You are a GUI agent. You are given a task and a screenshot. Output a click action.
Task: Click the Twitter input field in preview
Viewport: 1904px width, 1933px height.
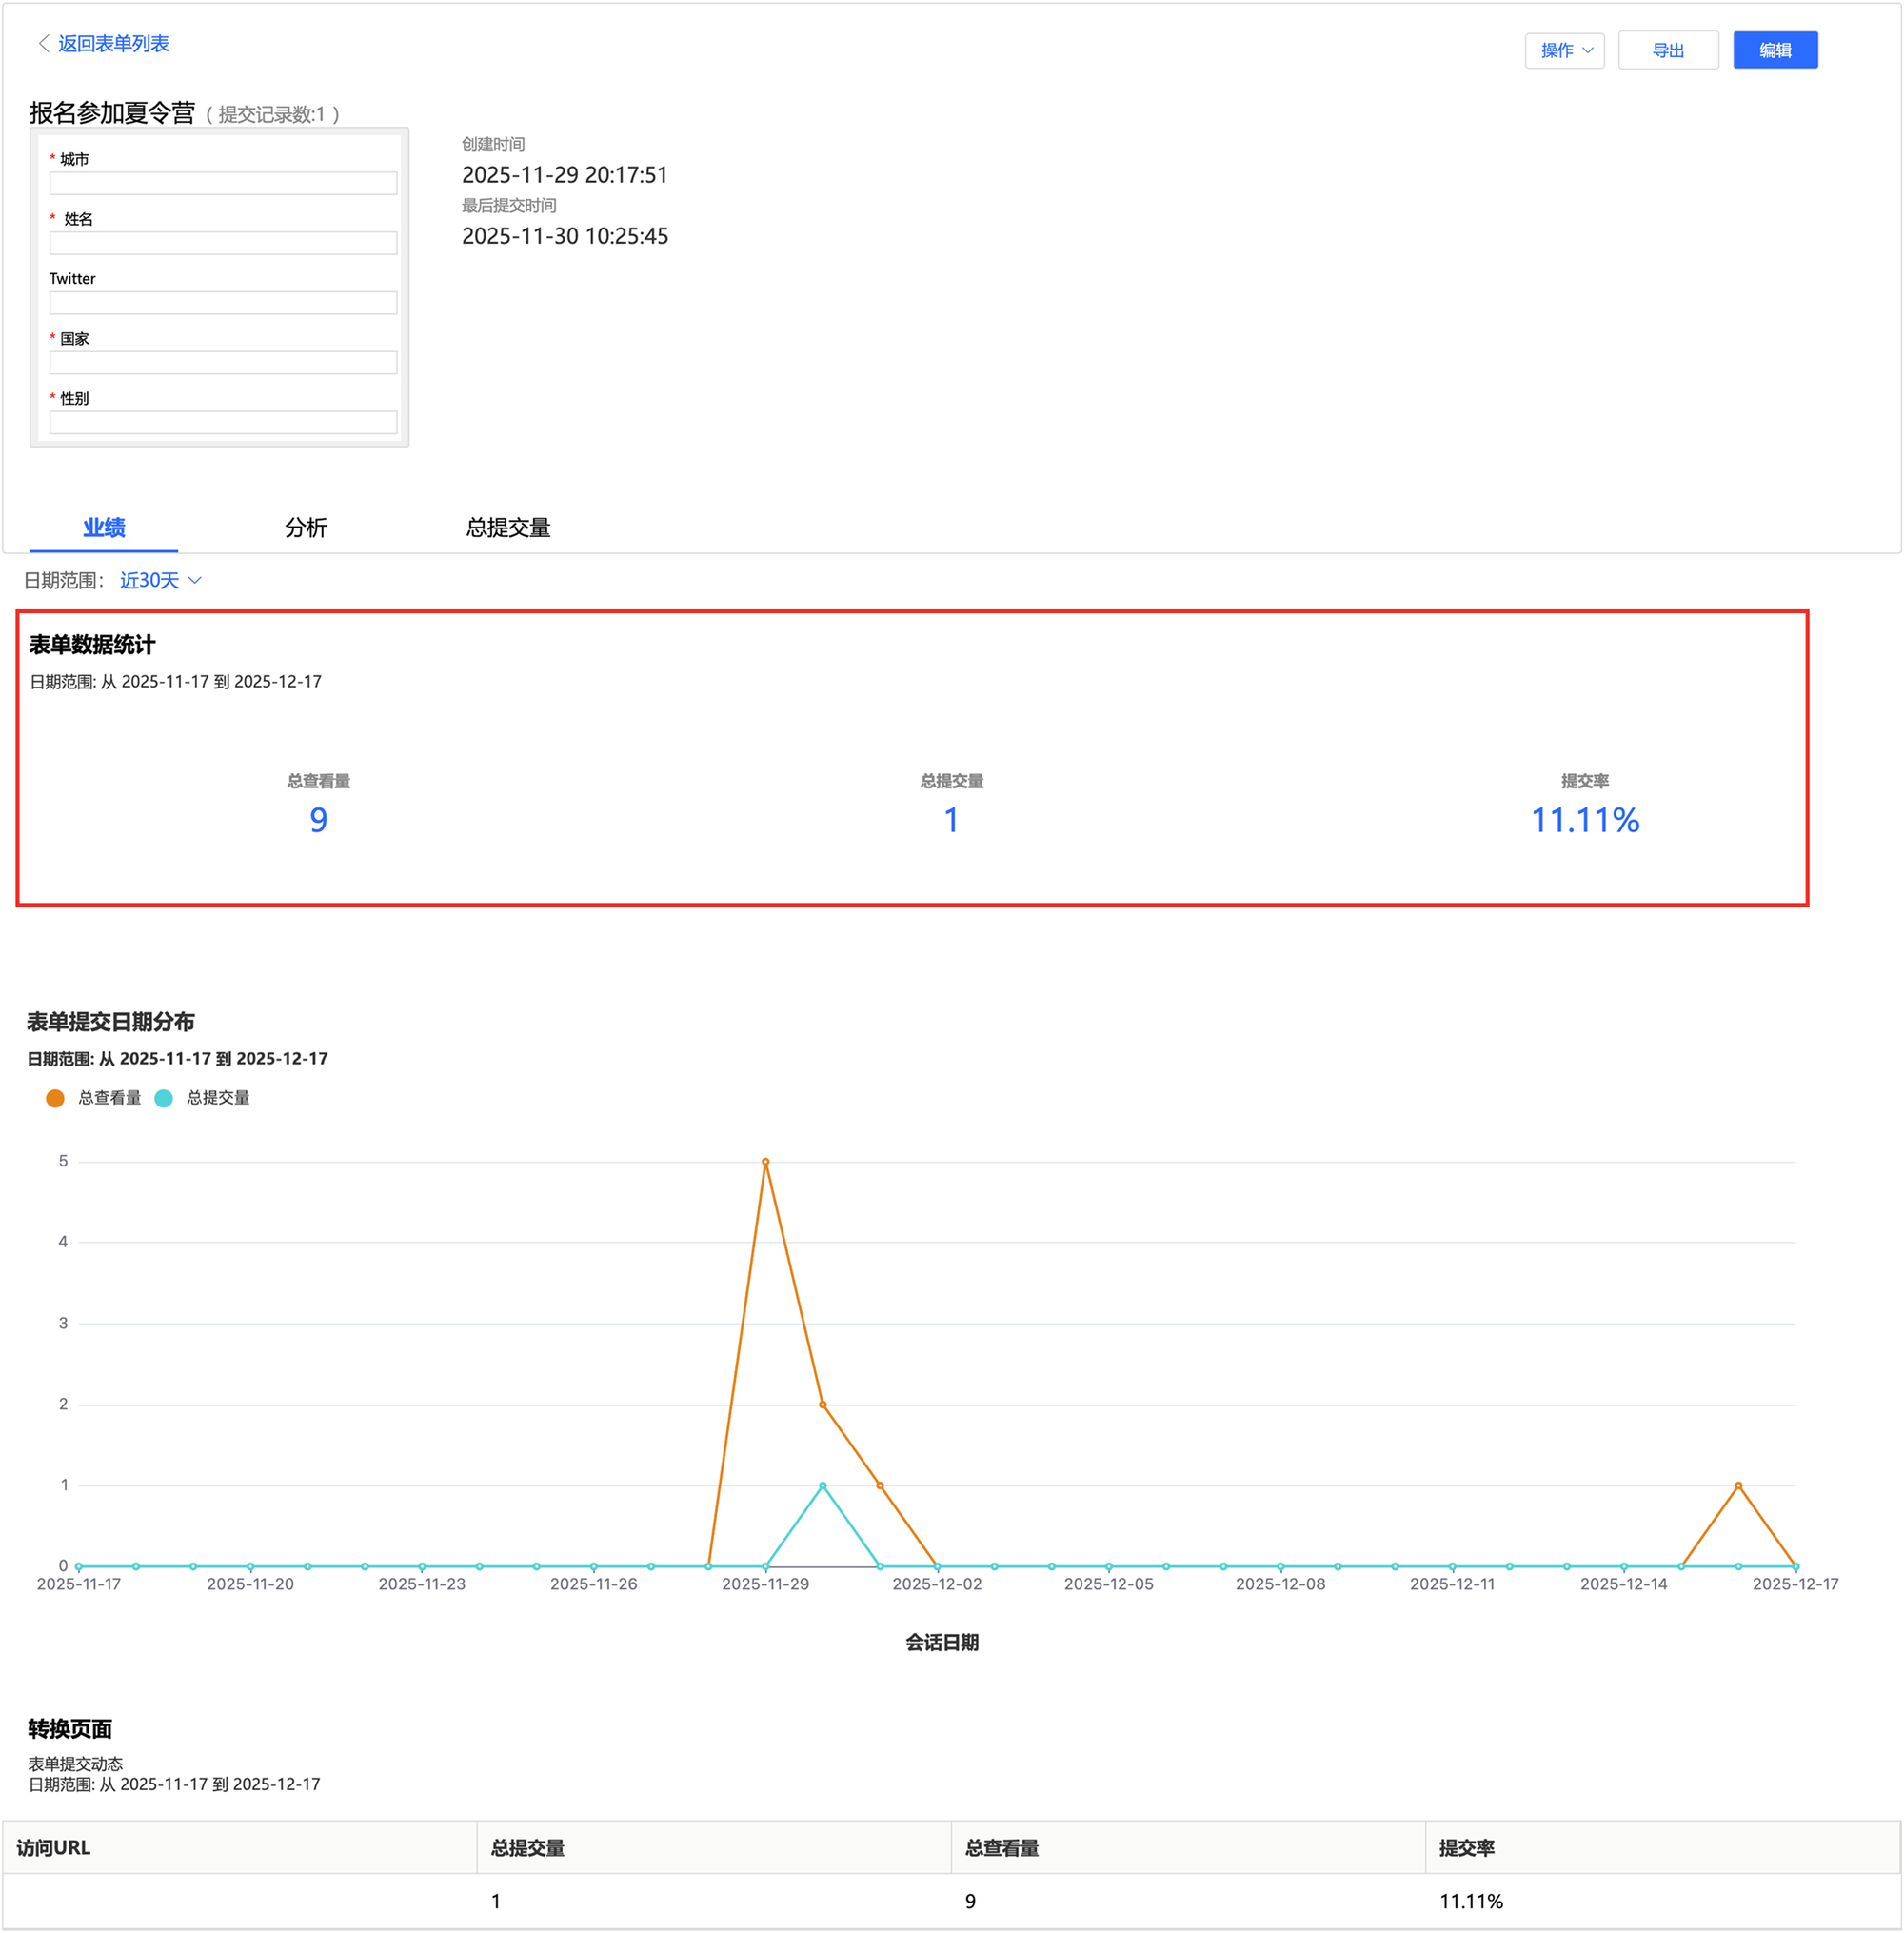[x=223, y=302]
